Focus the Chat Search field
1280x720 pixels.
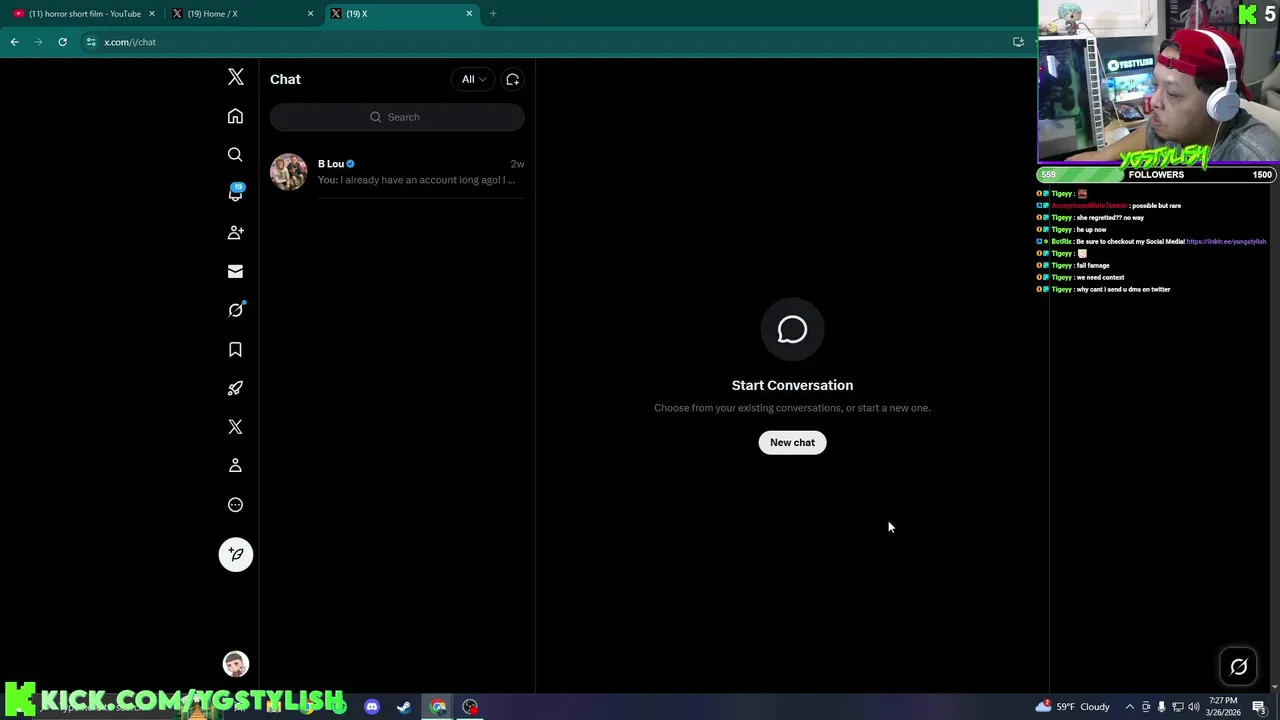(x=397, y=117)
